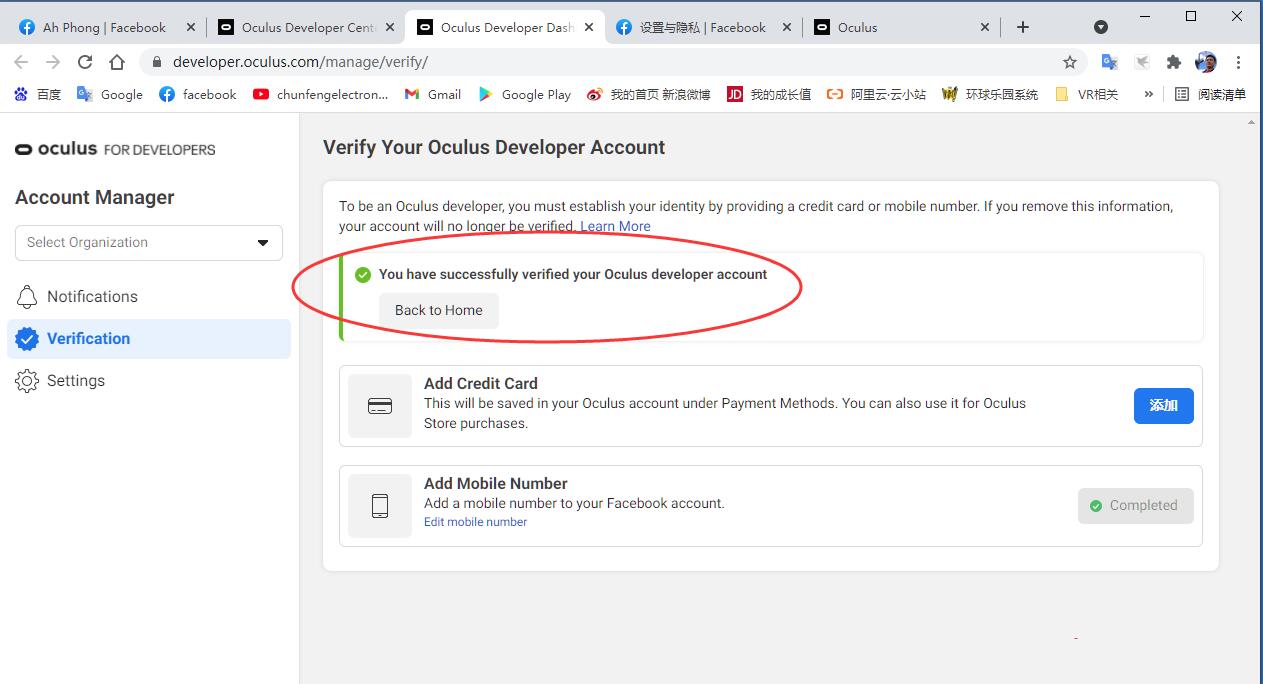Screen dimensions: 1263x684
Task: Open the Chrome profile avatar
Action: pos(1206,62)
